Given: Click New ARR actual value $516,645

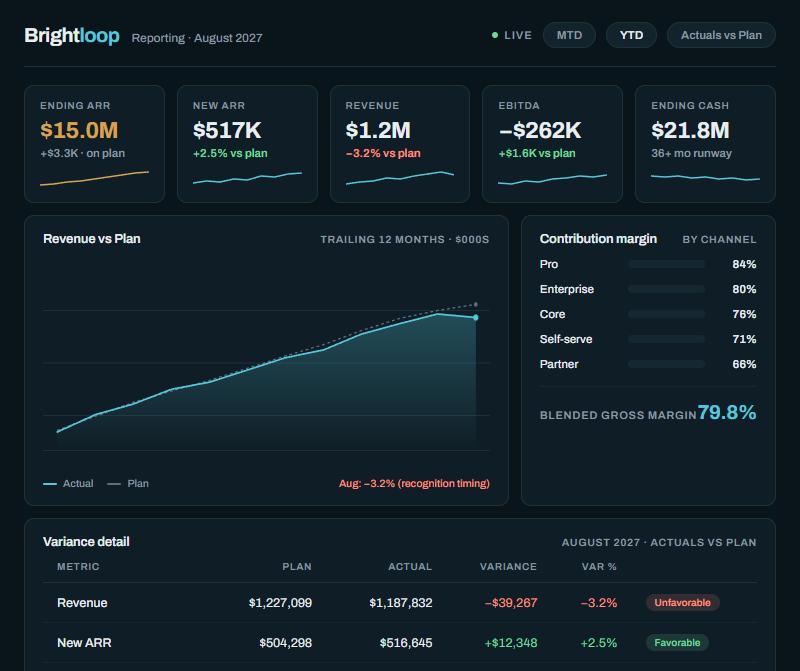Looking at the screenshot, I should coord(406,642).
